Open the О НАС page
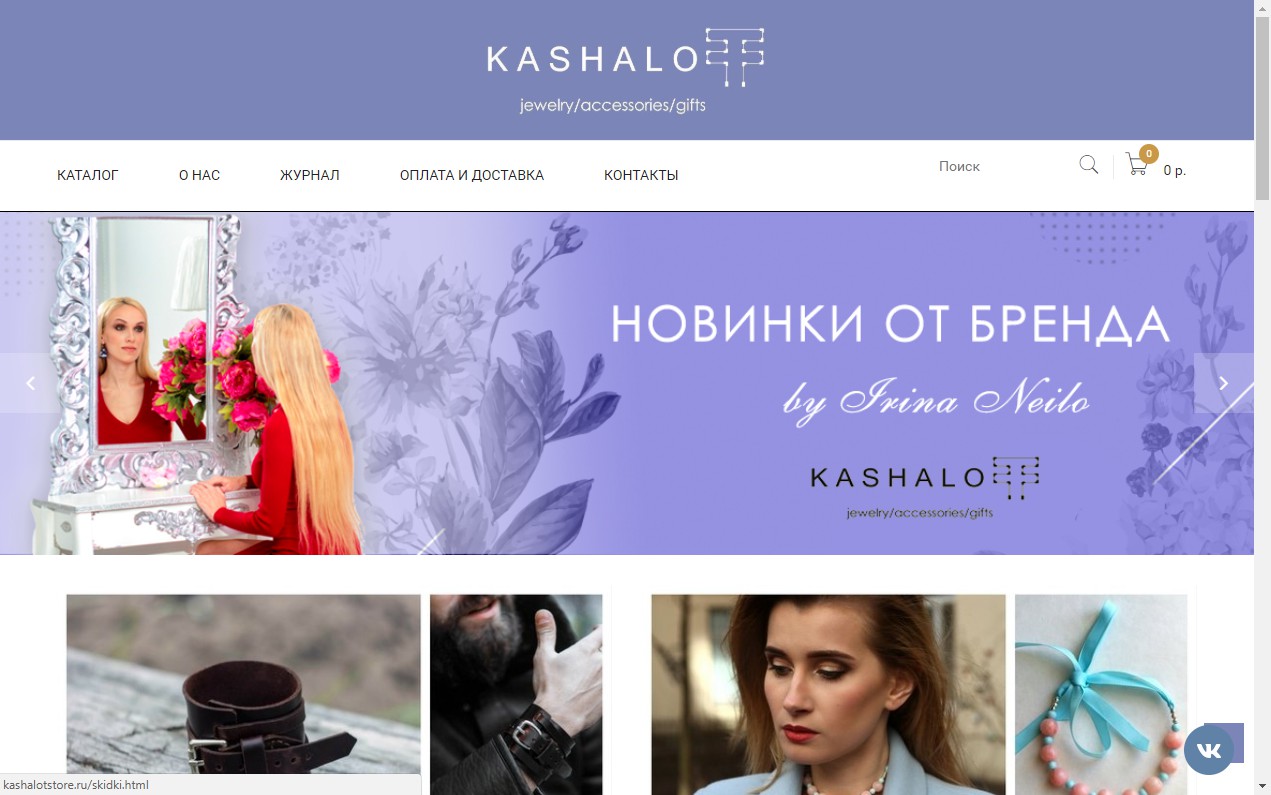Image resolution: width=1271 pixels, height=795 pixels. click(x=199, y=175)
